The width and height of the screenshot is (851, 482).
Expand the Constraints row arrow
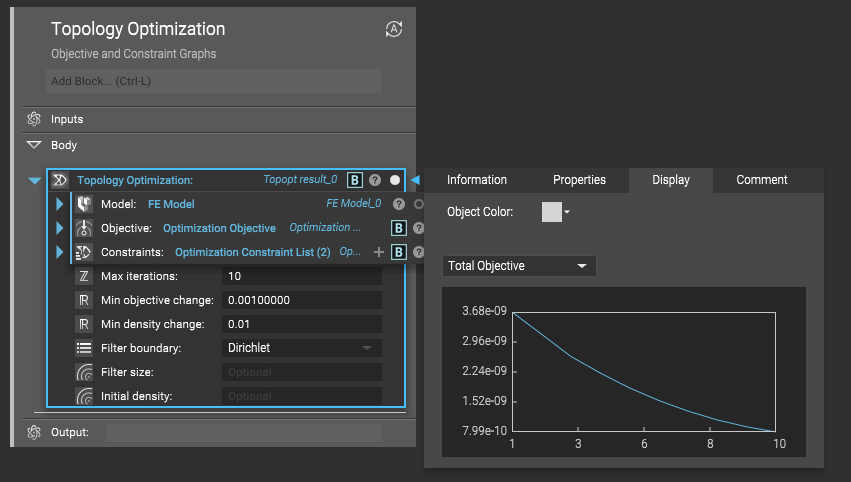(x=59, y=252)
